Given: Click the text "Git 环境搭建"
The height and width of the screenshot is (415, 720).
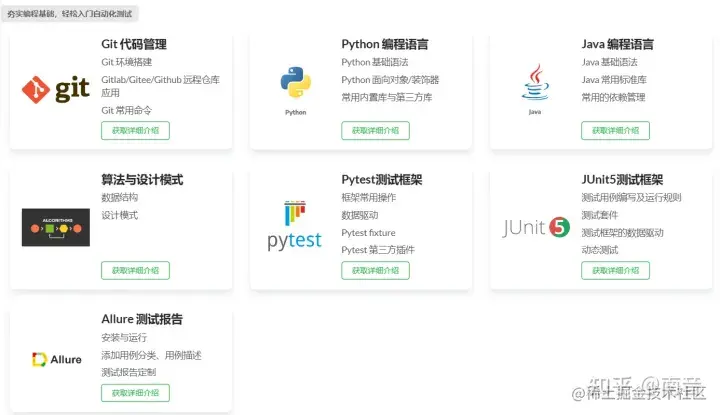Looking at the screenshot, I should coord(127,62).
